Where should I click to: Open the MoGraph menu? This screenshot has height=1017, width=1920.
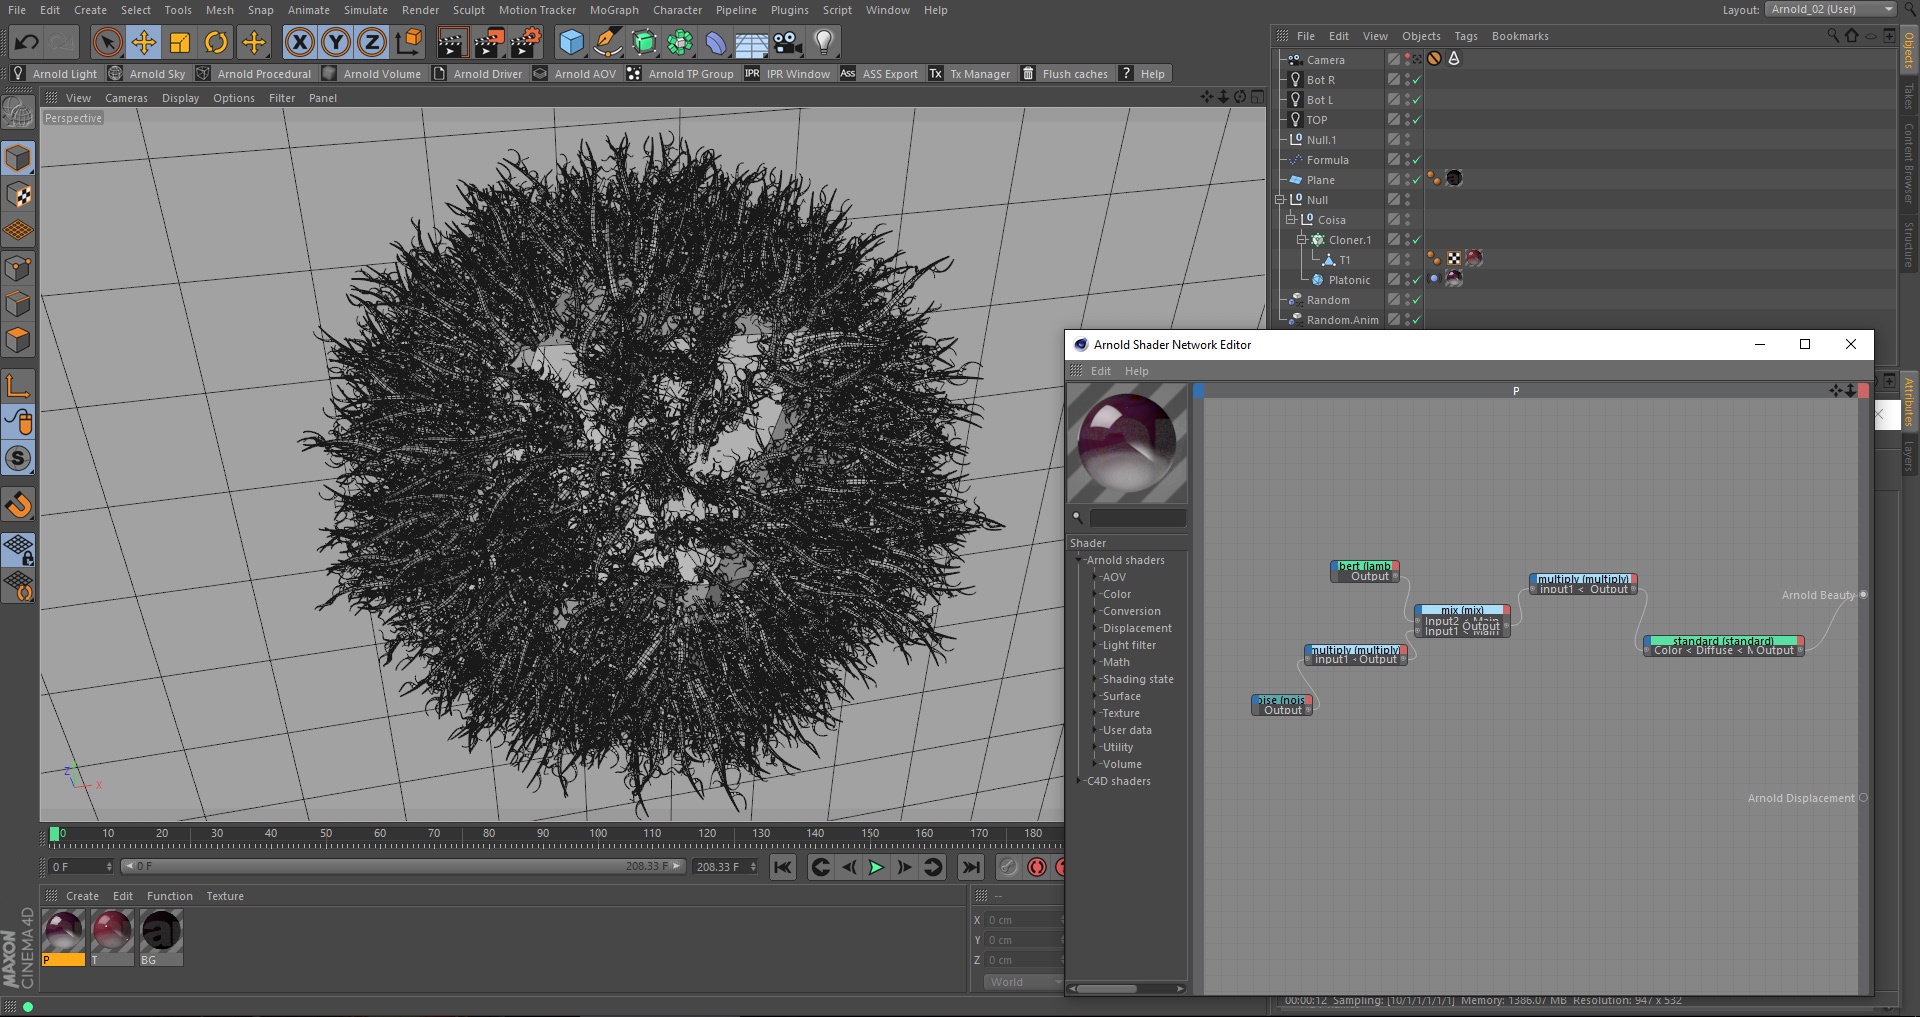[x=613, y=10]
